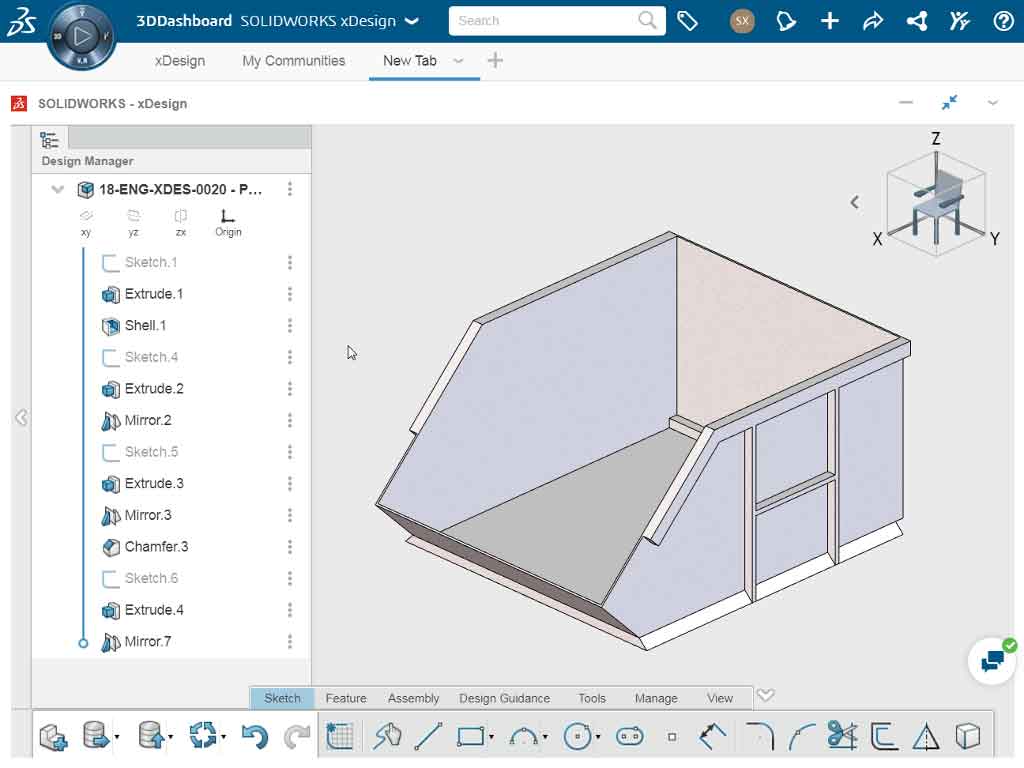1024x768 pixels.
Task: Open the New Tab dropdown chevron
Action: point(457,61)
